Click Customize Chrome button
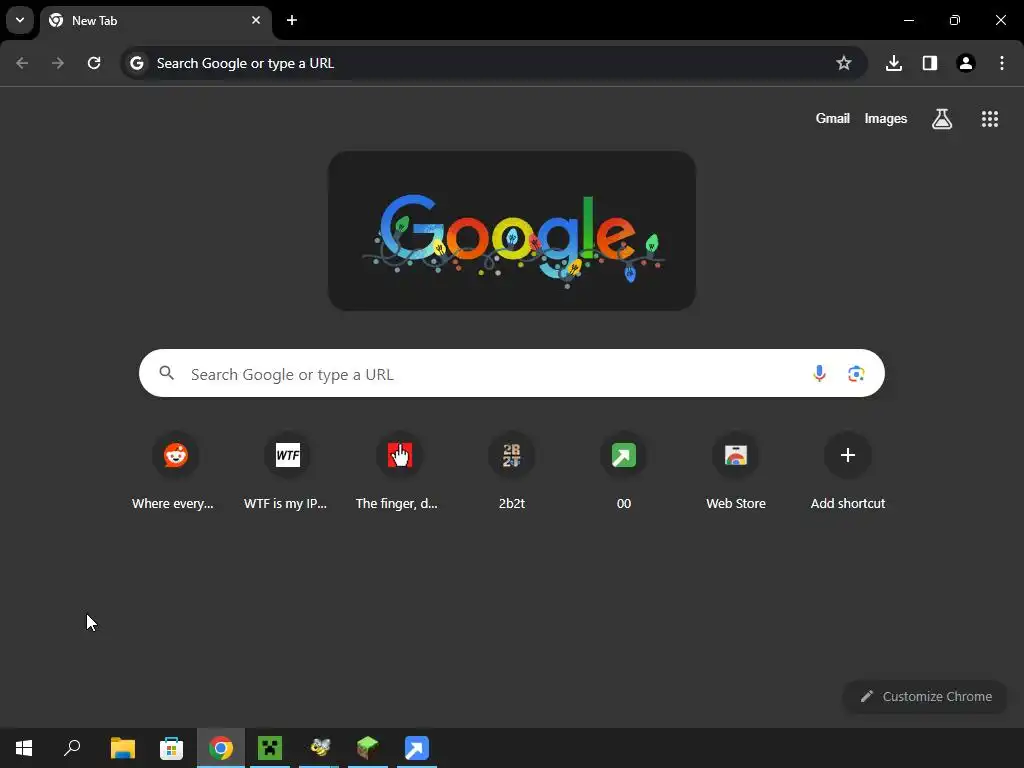 [925, 696]
